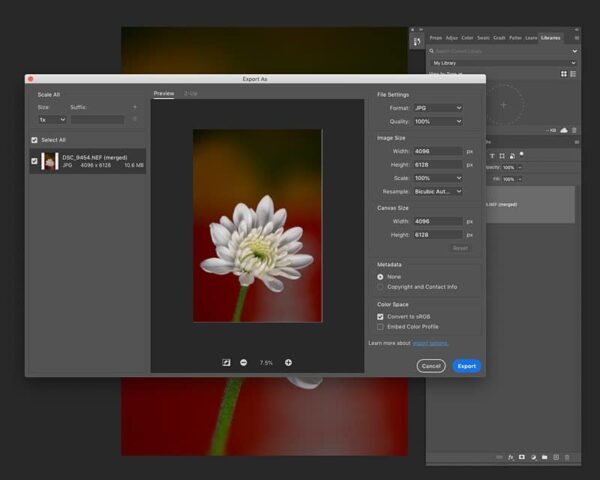Image resolution: width=600 pixels, height=480 pixels.
Task: Zoom in the export preview
Action: point(288,362)
